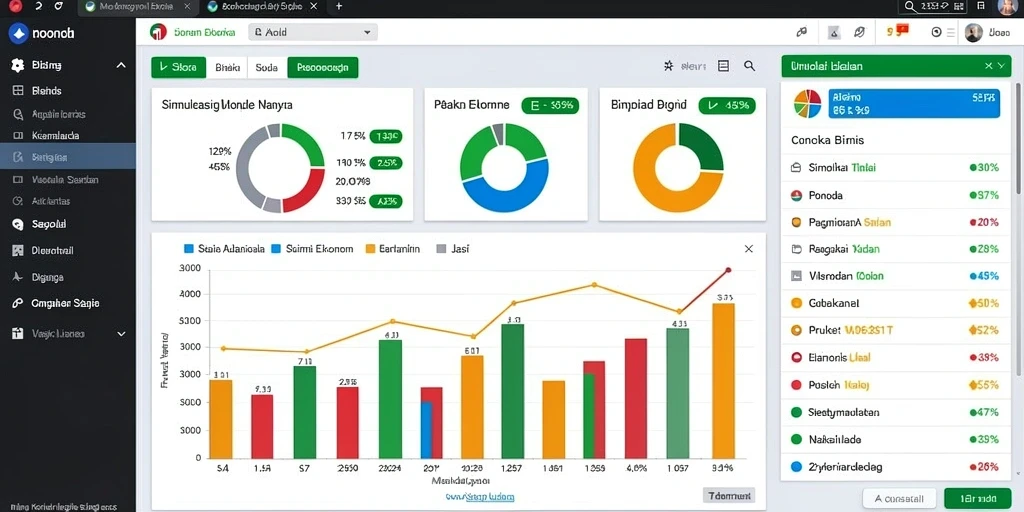Click the Tdament button below the chart
The height and width of the screenshot is (512, 1024).
729,495
